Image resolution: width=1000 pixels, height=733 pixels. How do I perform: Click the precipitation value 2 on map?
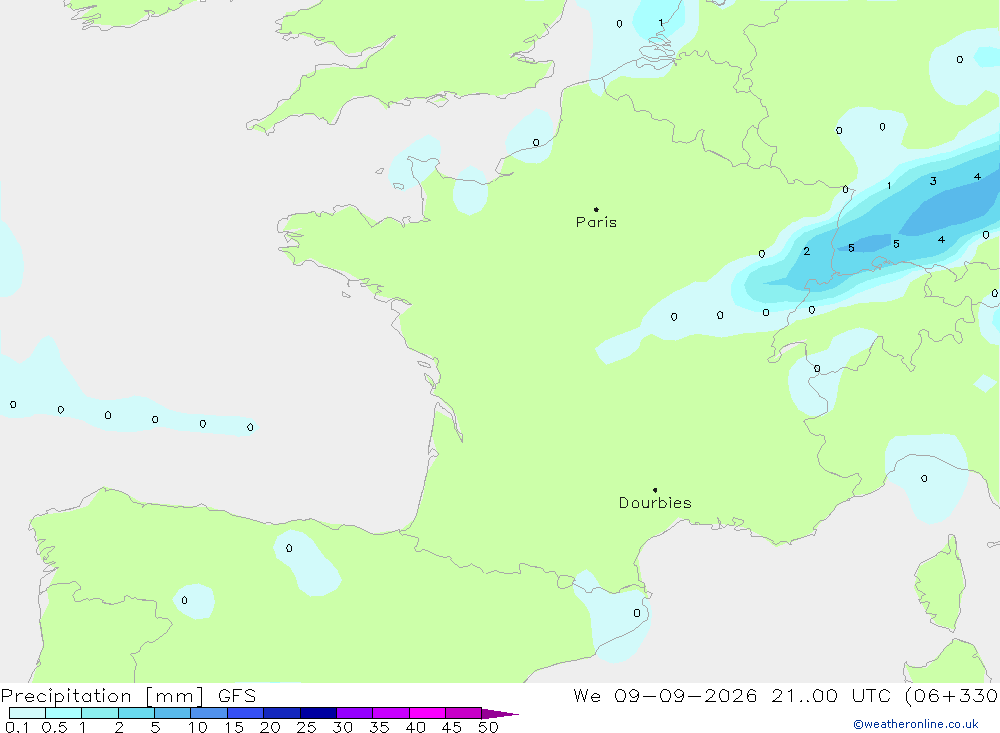807,251
